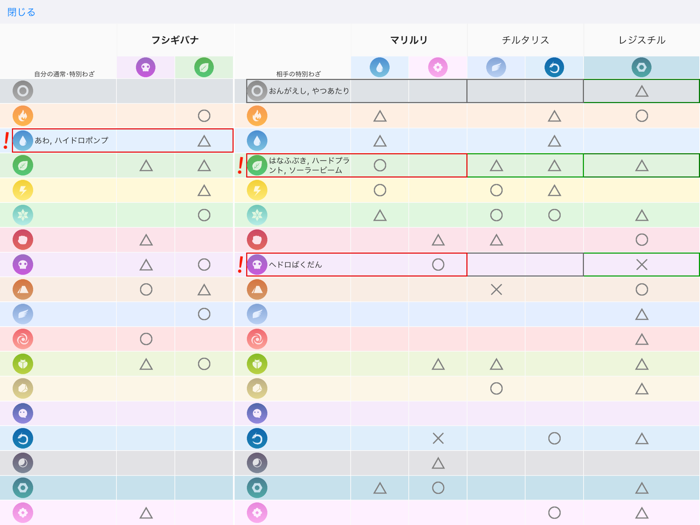Viewport: 700px width, 525px height.
Task: Select Ground type icon in own-moves column
Action: (23, 289)
